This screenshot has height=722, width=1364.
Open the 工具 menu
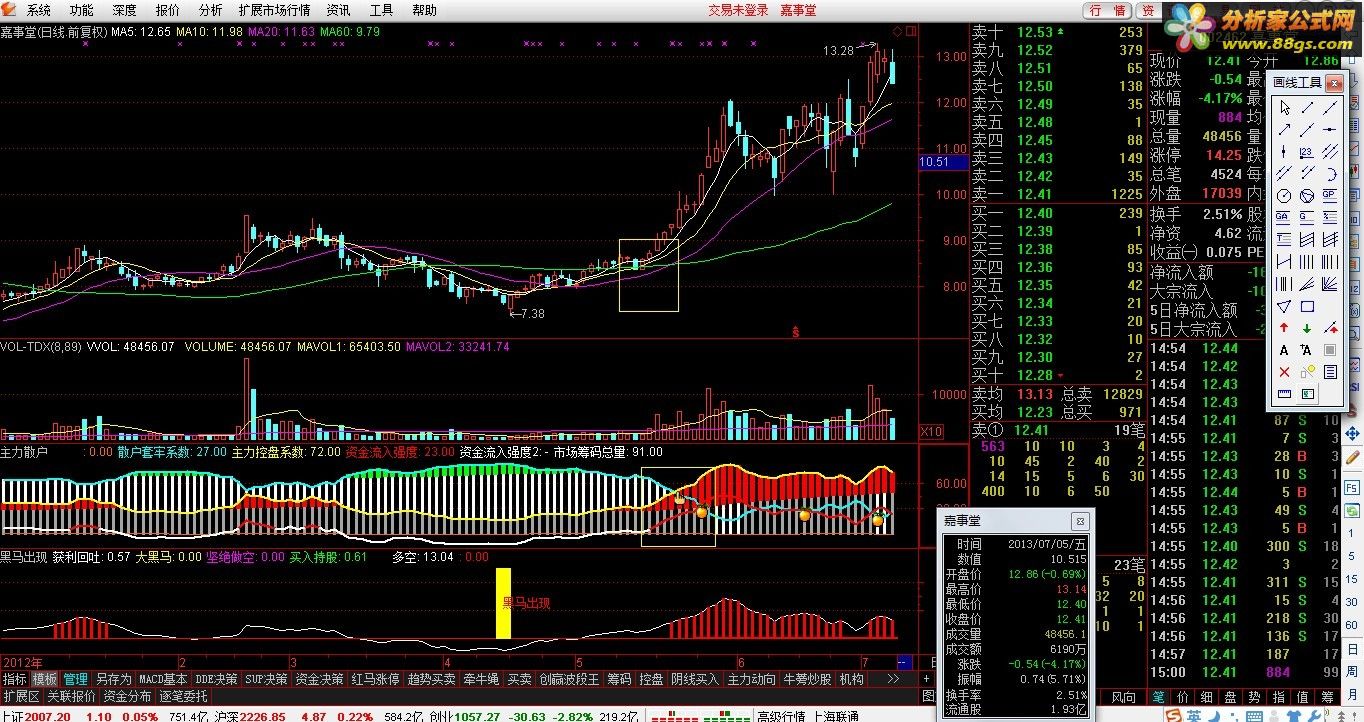(381, 10)
